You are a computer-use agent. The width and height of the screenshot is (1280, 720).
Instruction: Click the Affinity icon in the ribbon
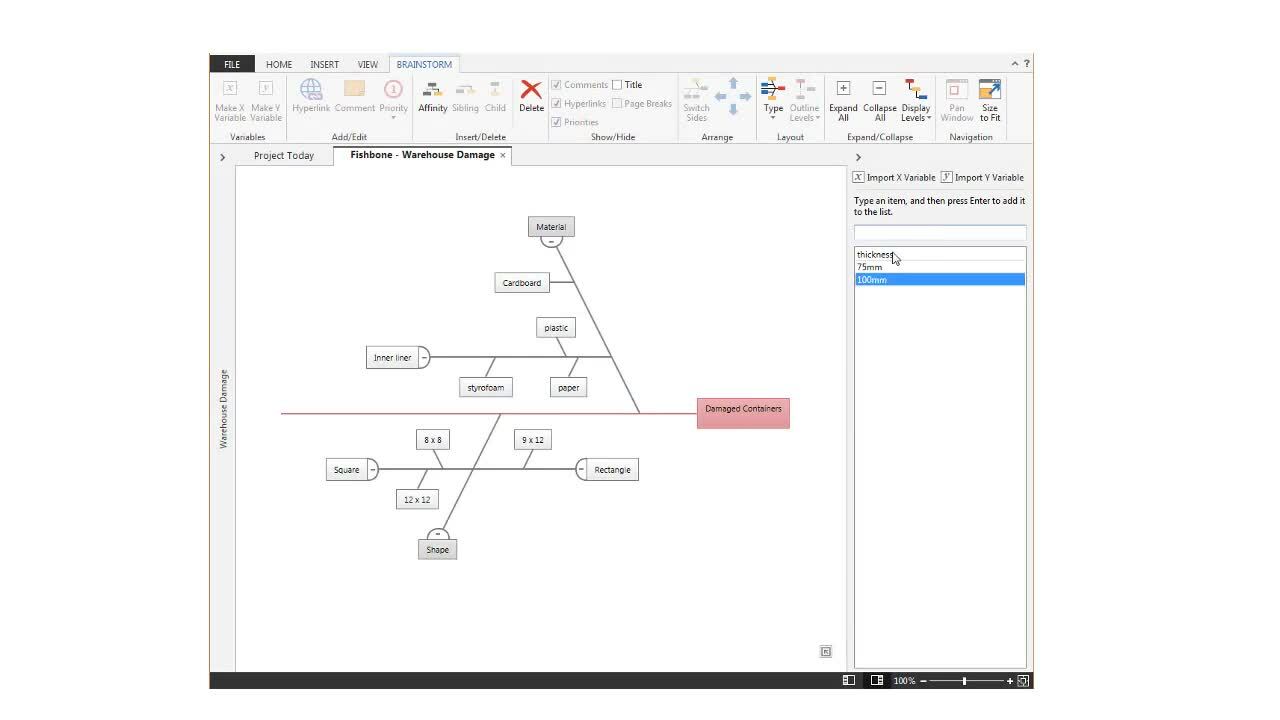click(x=432, y=91)
